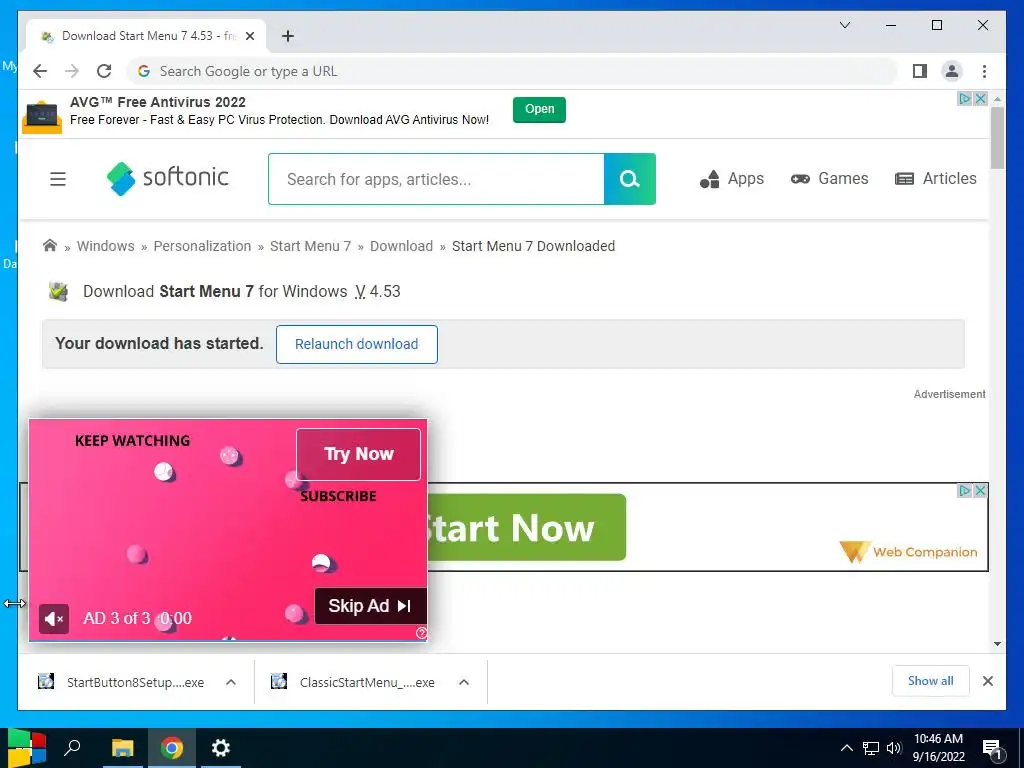The width and height of the screenshot is (1024, 768).
Task: Click the video ad info question icon
Action: pyautogui.click(x=421, y=633)
